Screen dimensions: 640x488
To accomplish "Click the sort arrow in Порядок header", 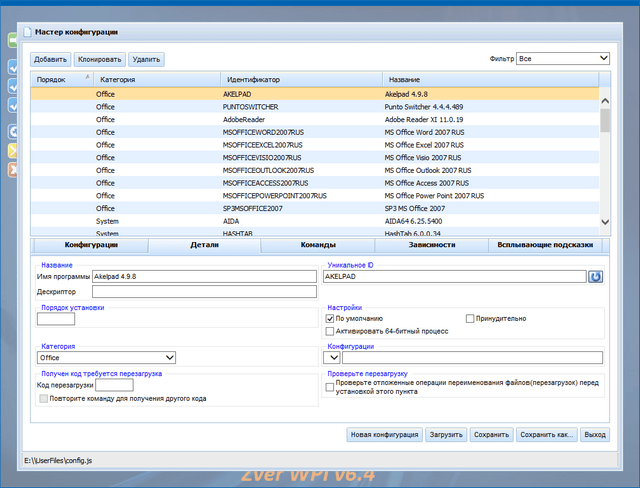I will pyautogui.click(x=87, y=77).
